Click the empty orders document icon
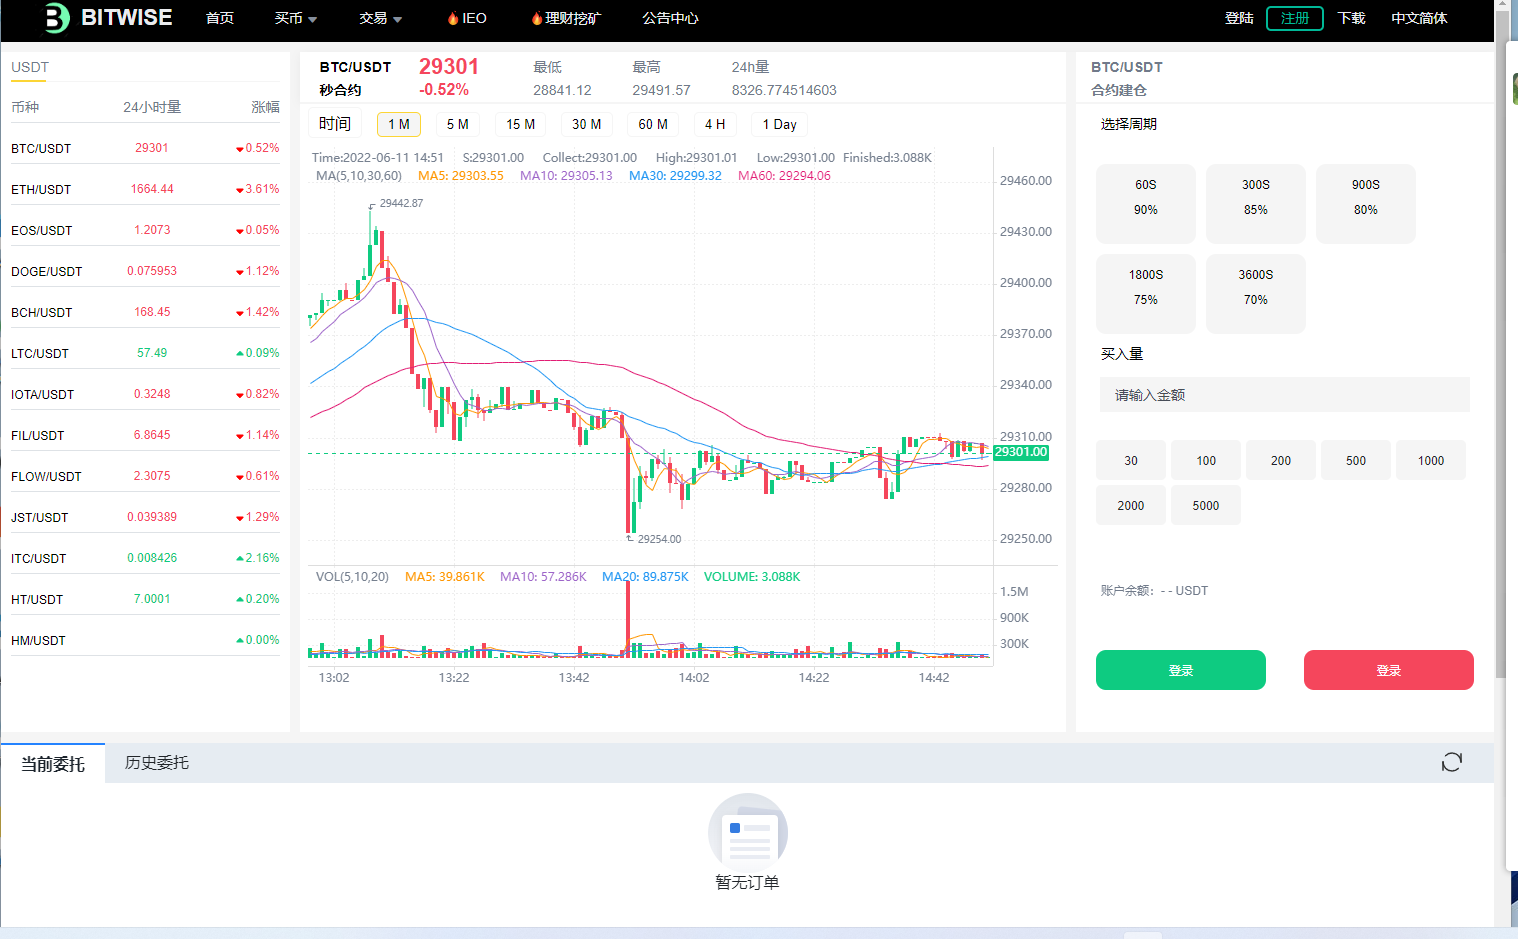The image size is (1518, 939). coord(747,831)
